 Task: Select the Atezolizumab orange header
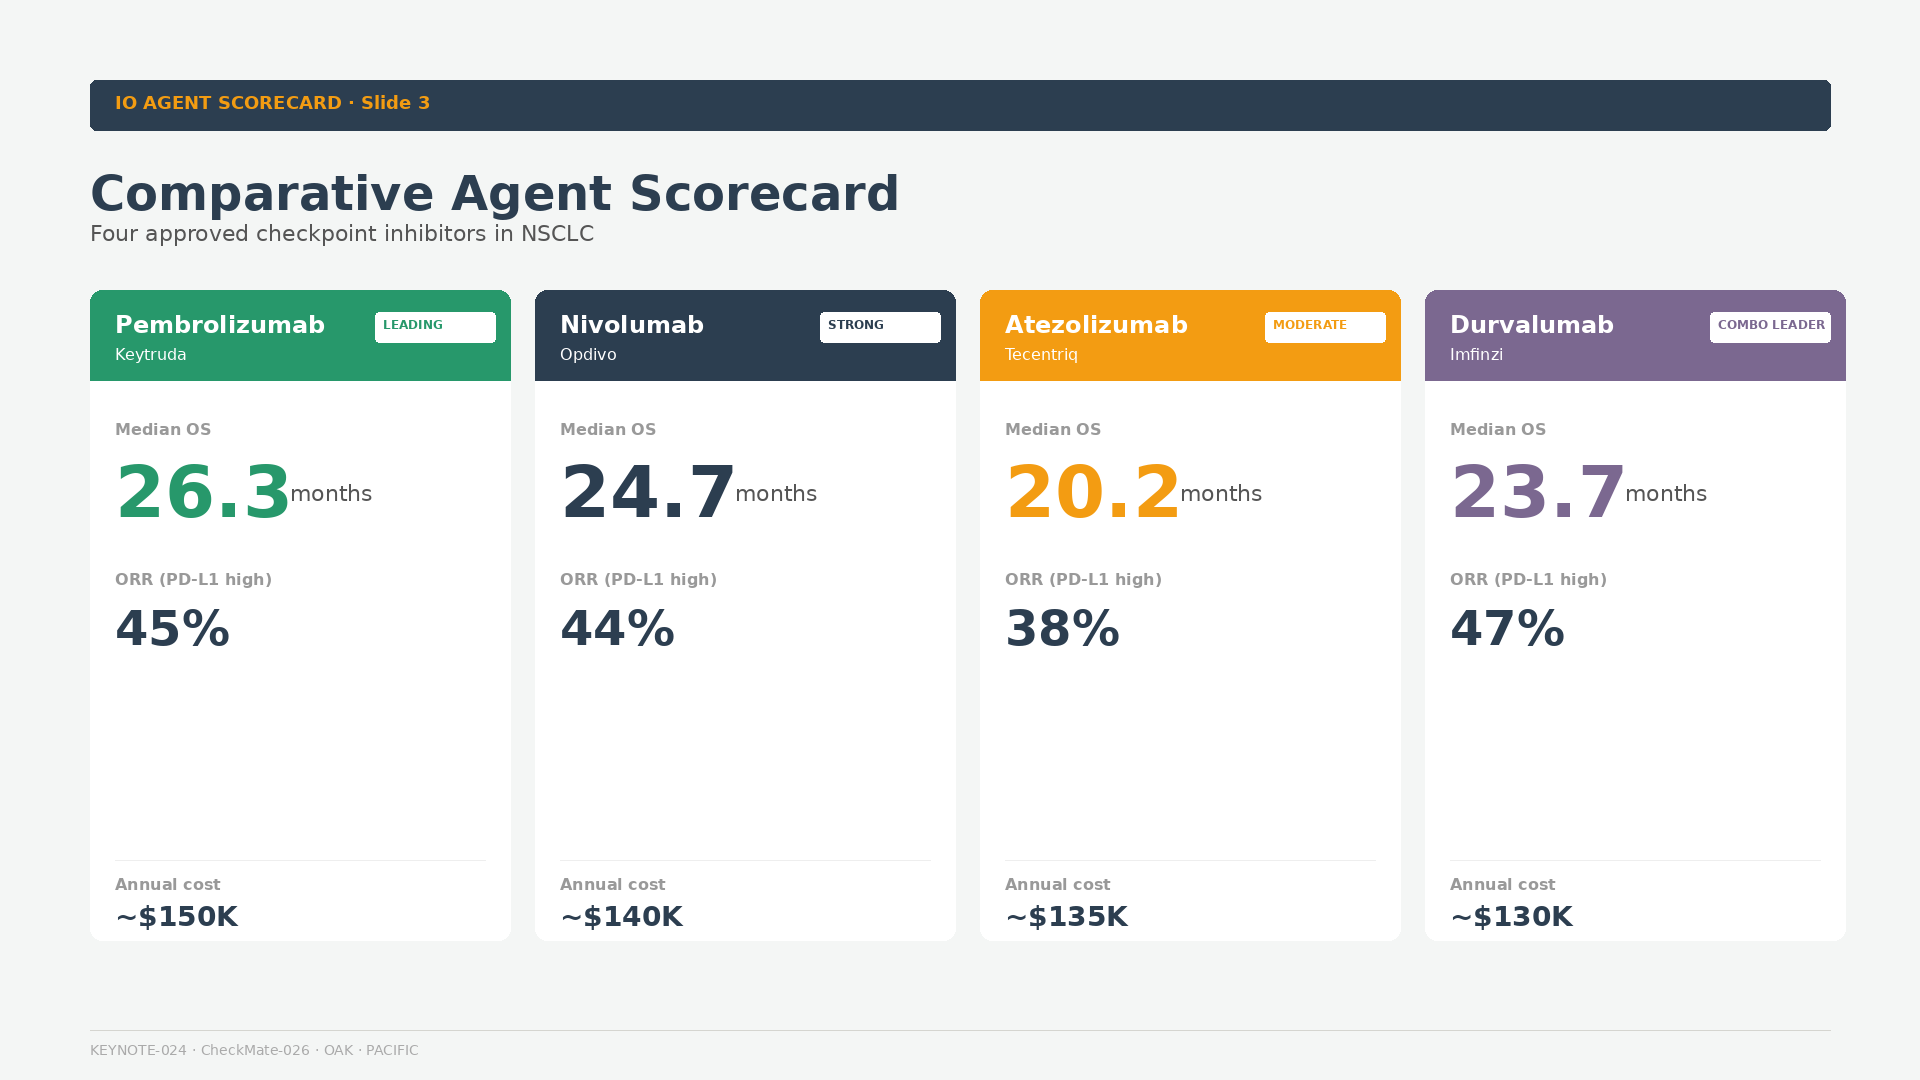[1190, 336]
